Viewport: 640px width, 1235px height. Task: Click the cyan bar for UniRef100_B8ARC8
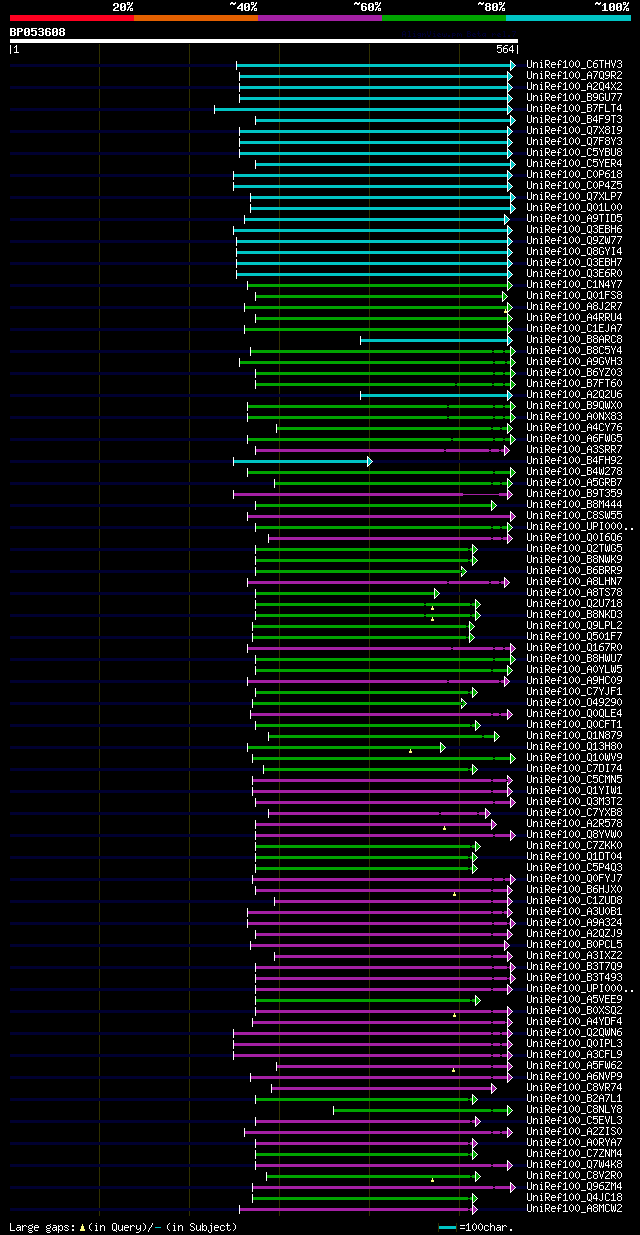click(436, 340)
